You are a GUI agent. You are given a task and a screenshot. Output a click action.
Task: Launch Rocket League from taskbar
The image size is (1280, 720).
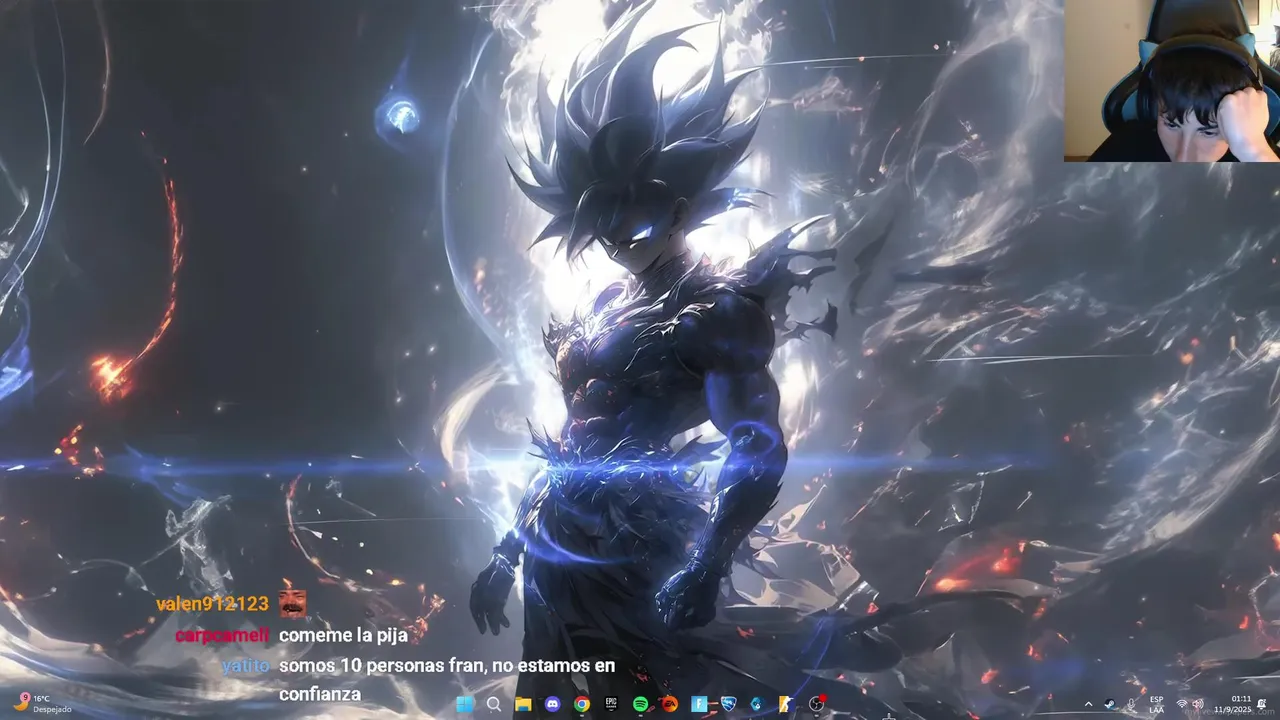(728, 704)
